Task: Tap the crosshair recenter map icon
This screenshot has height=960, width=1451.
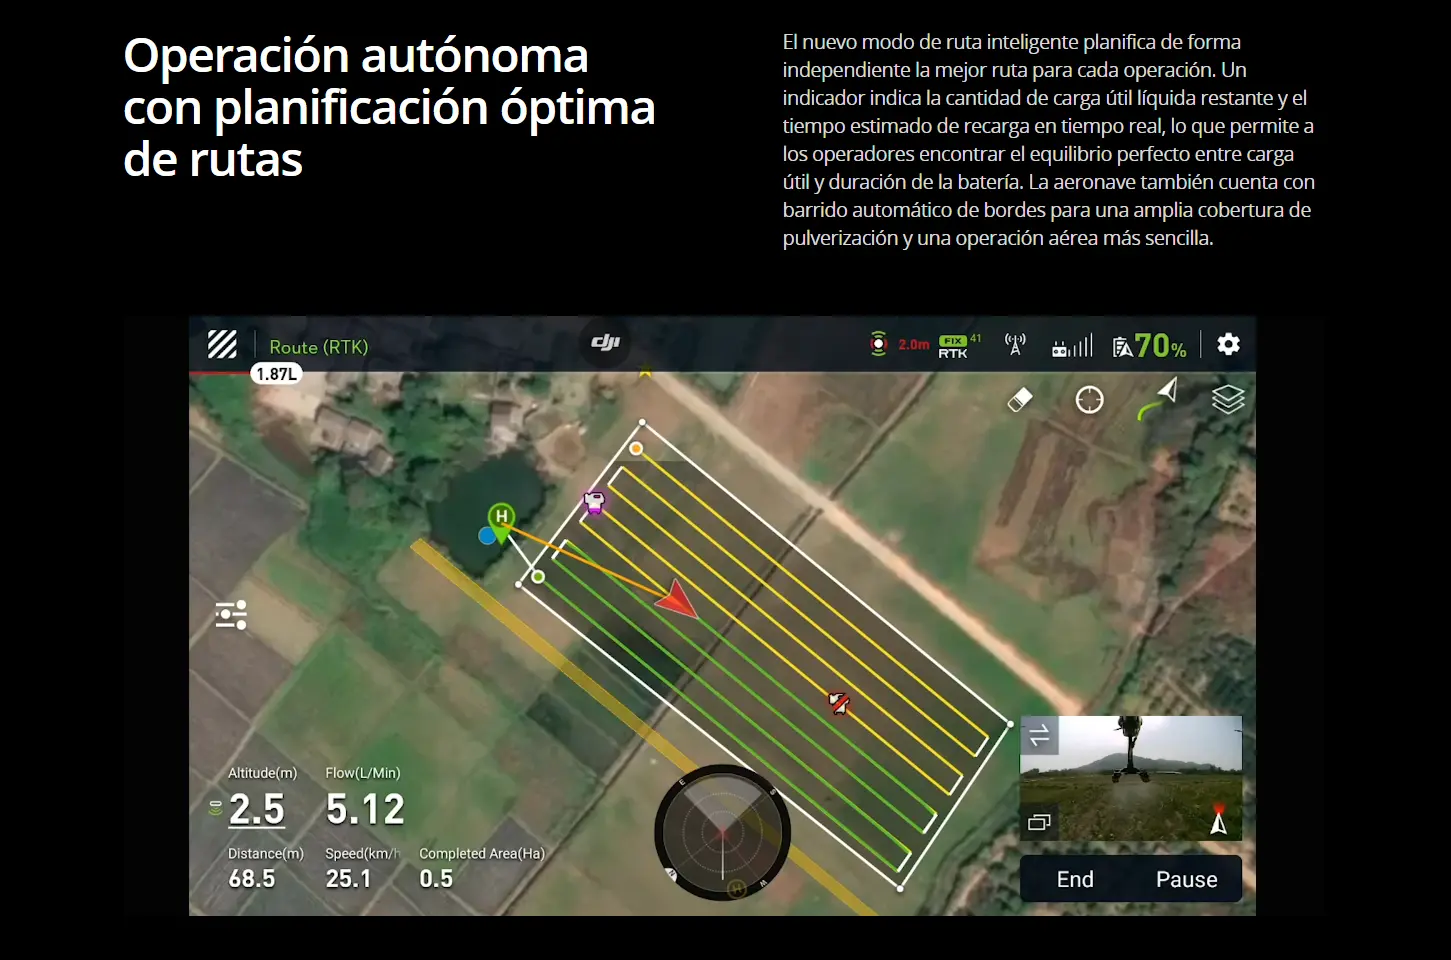Action: 1089,400
